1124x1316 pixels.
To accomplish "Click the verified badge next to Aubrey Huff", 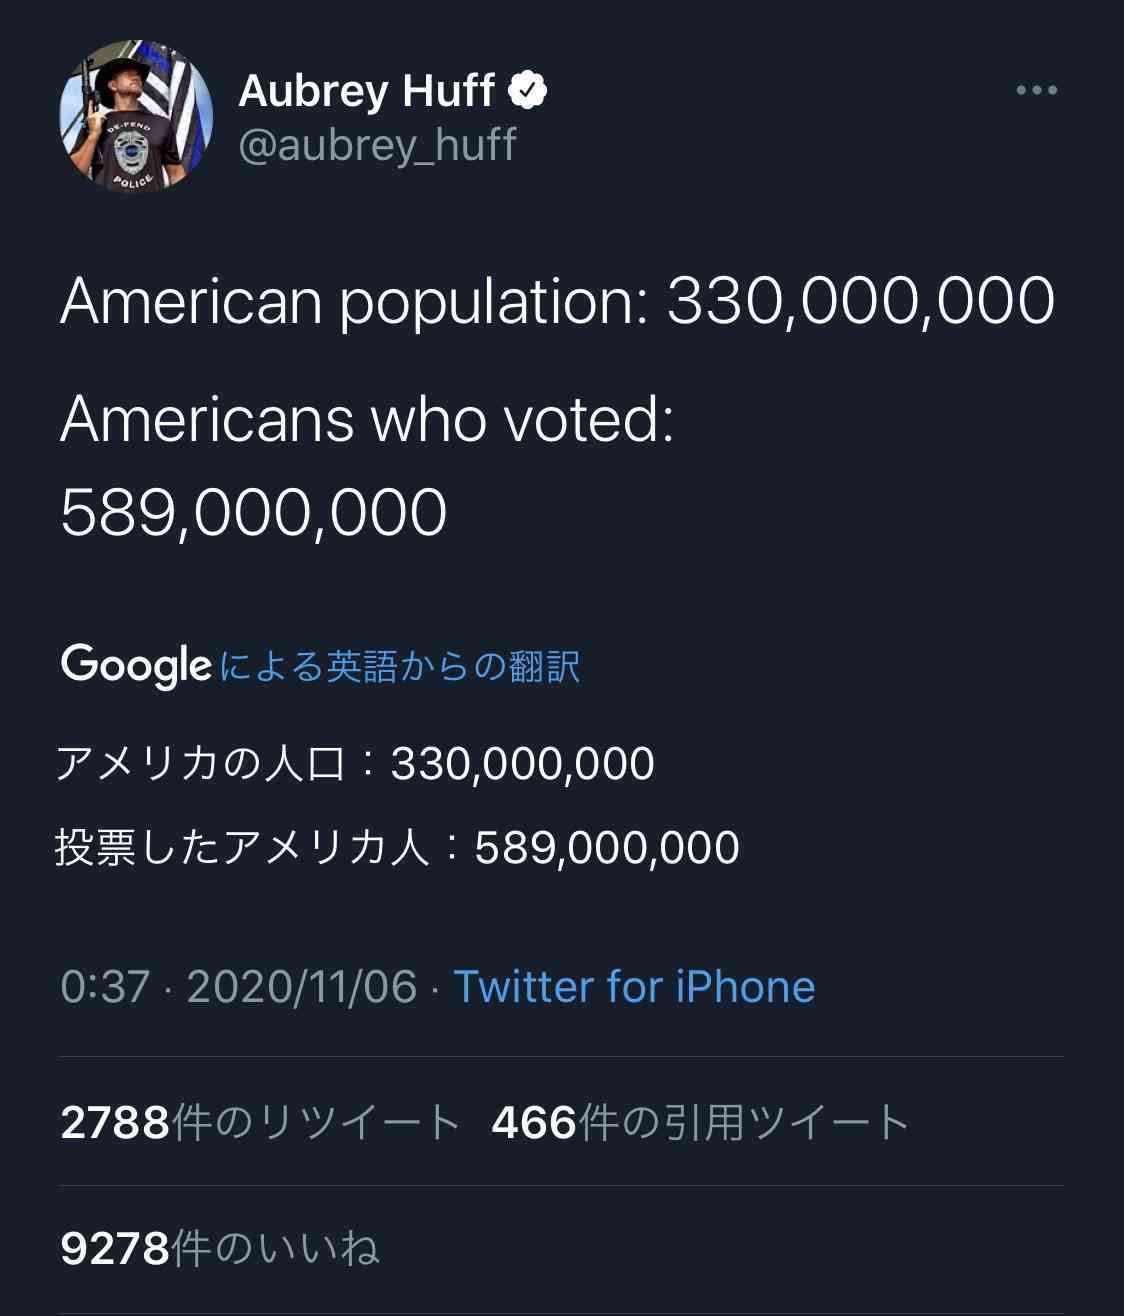I will point(528,91).
